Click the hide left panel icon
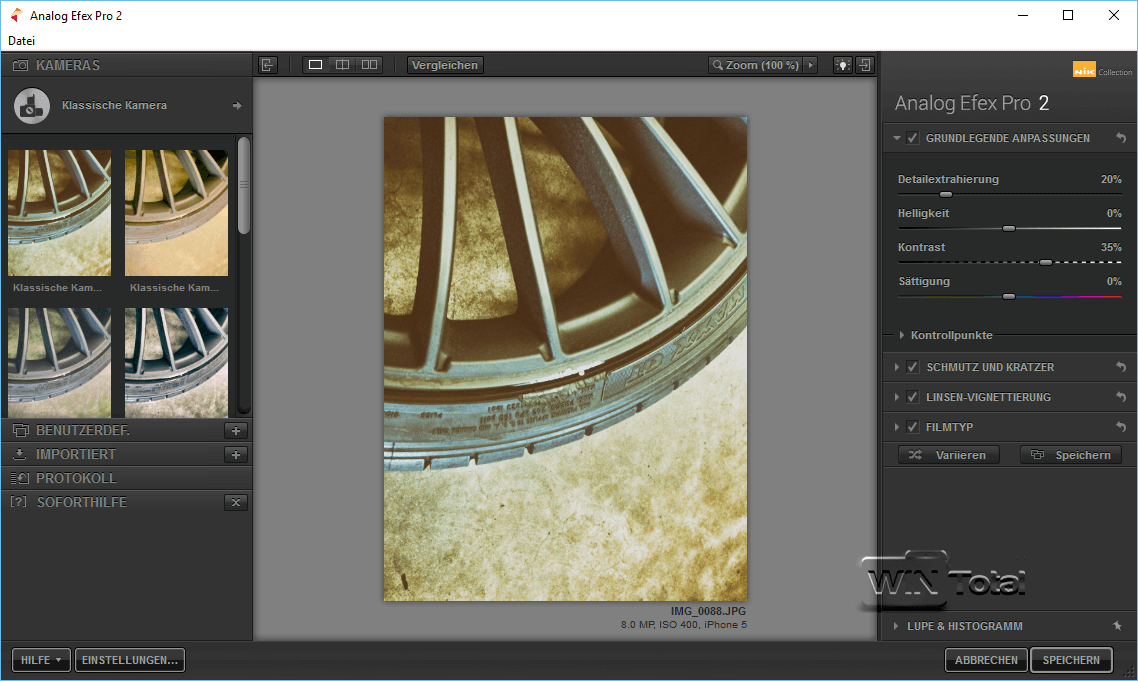This screenshot has height=681, width=1138. (x=267, y=65)
